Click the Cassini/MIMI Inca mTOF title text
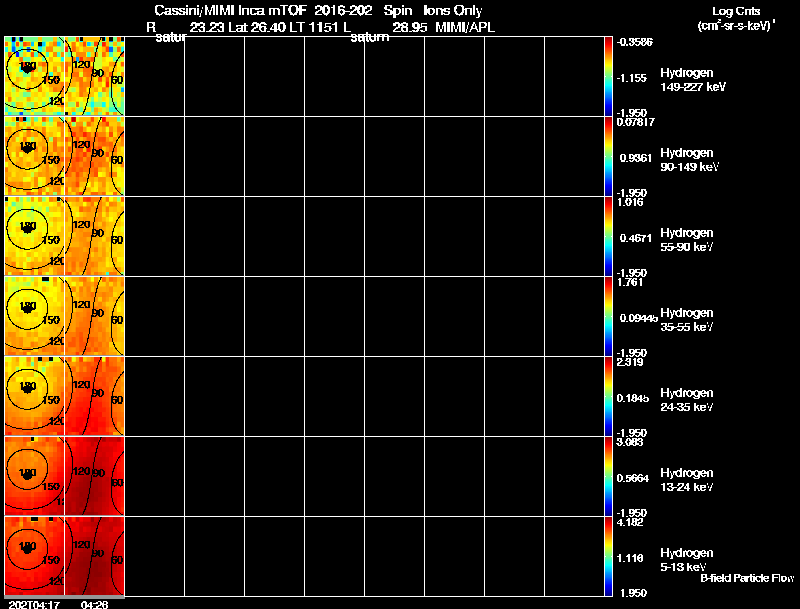 230,10
